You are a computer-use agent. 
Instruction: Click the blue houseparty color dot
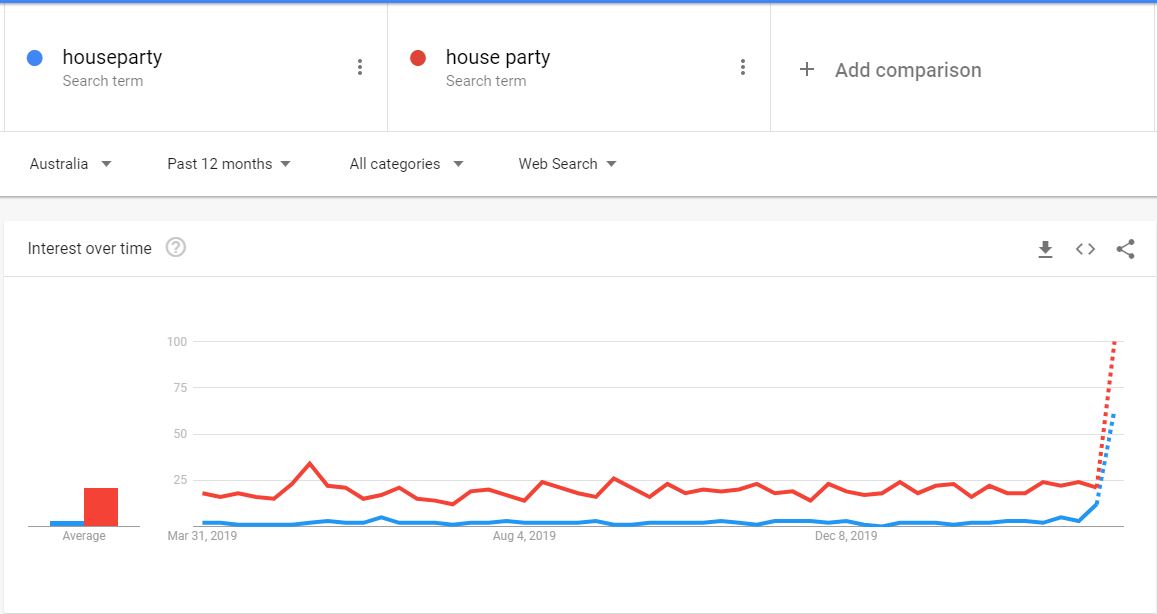pyautogui.click(x=35, y=58)
